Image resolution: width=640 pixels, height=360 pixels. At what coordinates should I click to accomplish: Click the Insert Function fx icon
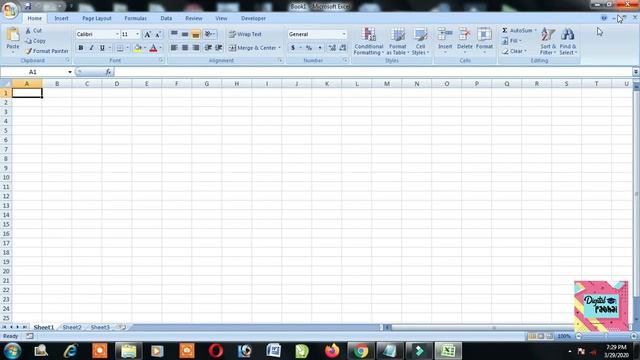pos(108,72)
